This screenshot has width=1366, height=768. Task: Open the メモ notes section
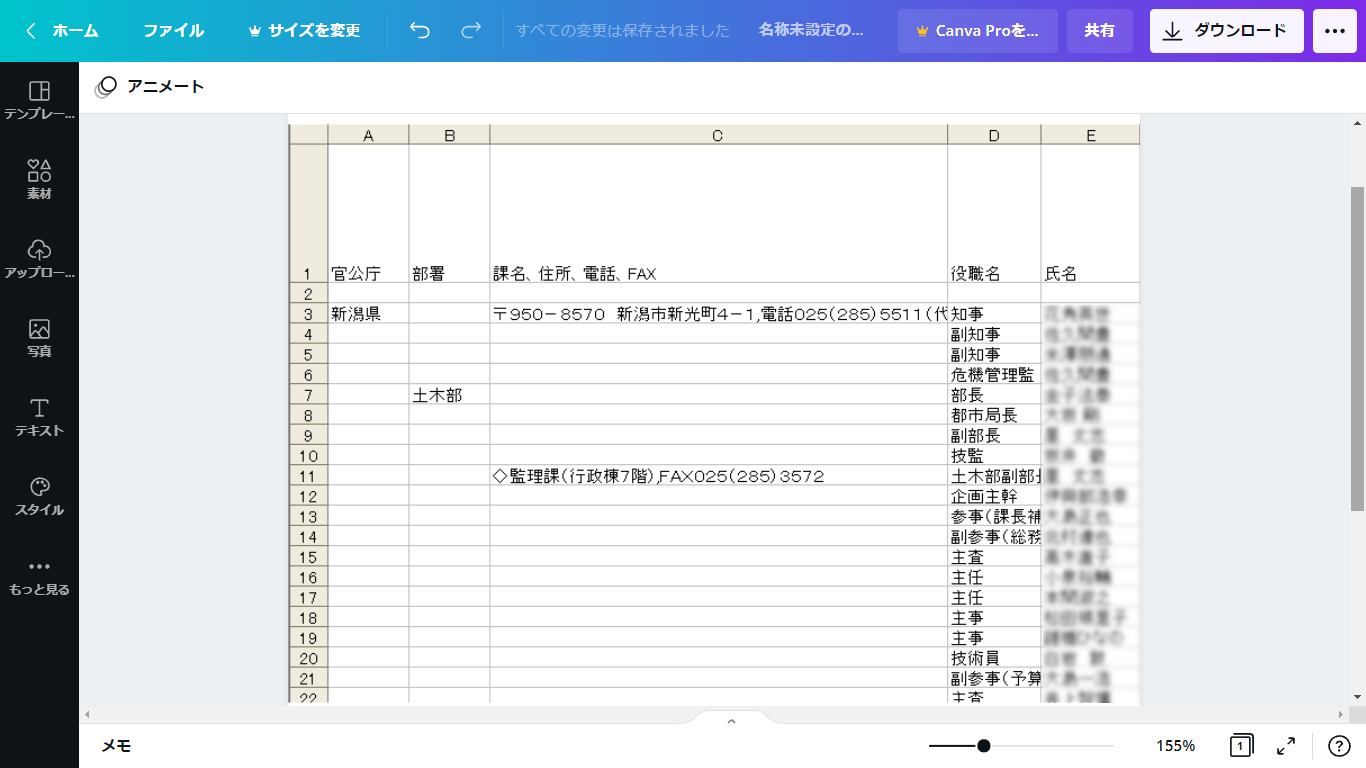click(116, 746)
